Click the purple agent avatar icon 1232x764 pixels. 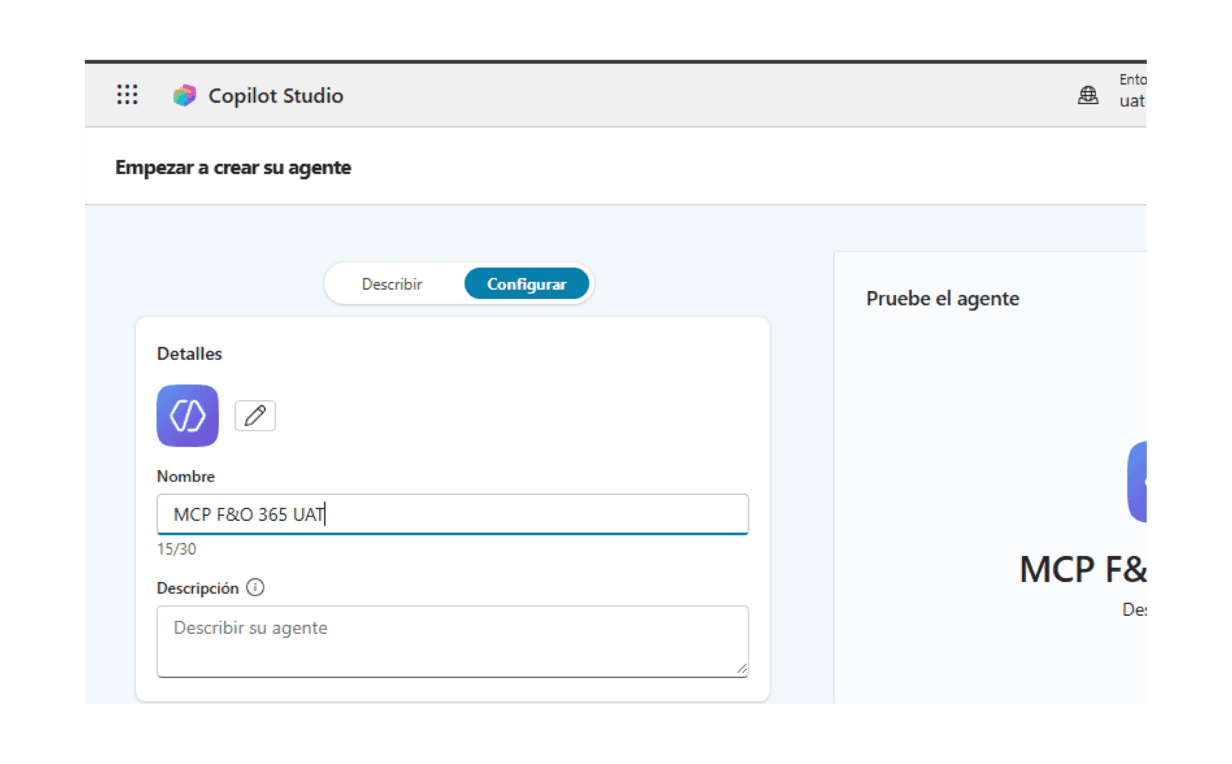click(x=188, y=415)
